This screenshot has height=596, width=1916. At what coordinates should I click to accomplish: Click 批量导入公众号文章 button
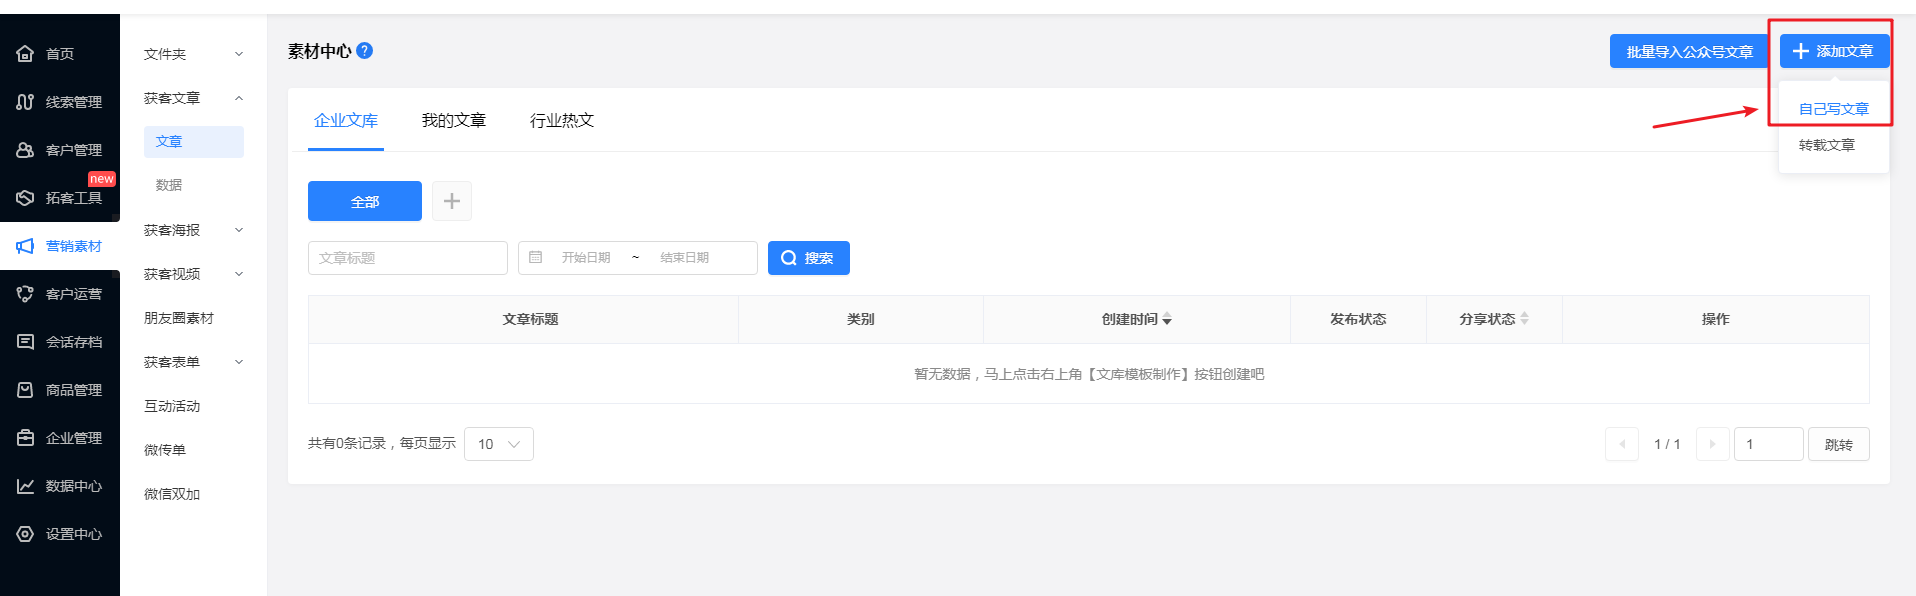[1690, 51]
